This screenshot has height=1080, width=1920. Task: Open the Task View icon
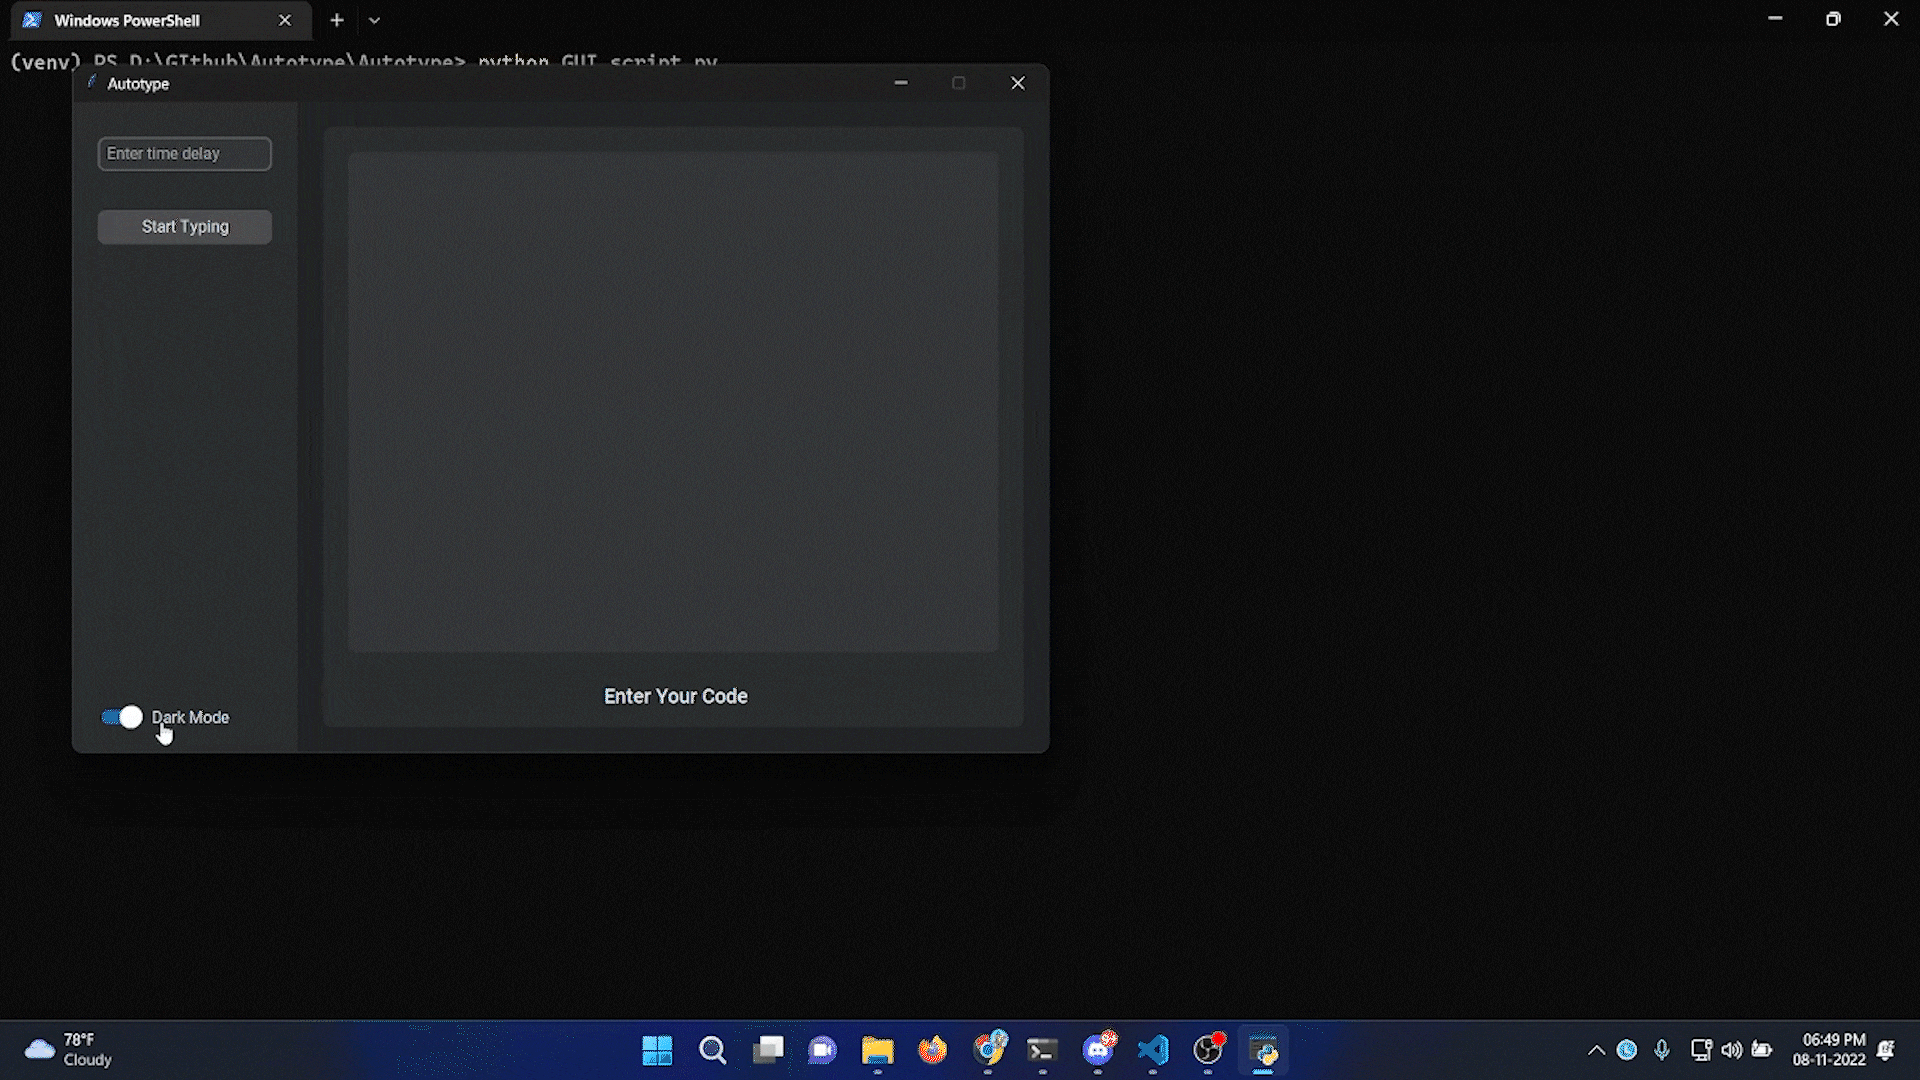click(768, 1050)
